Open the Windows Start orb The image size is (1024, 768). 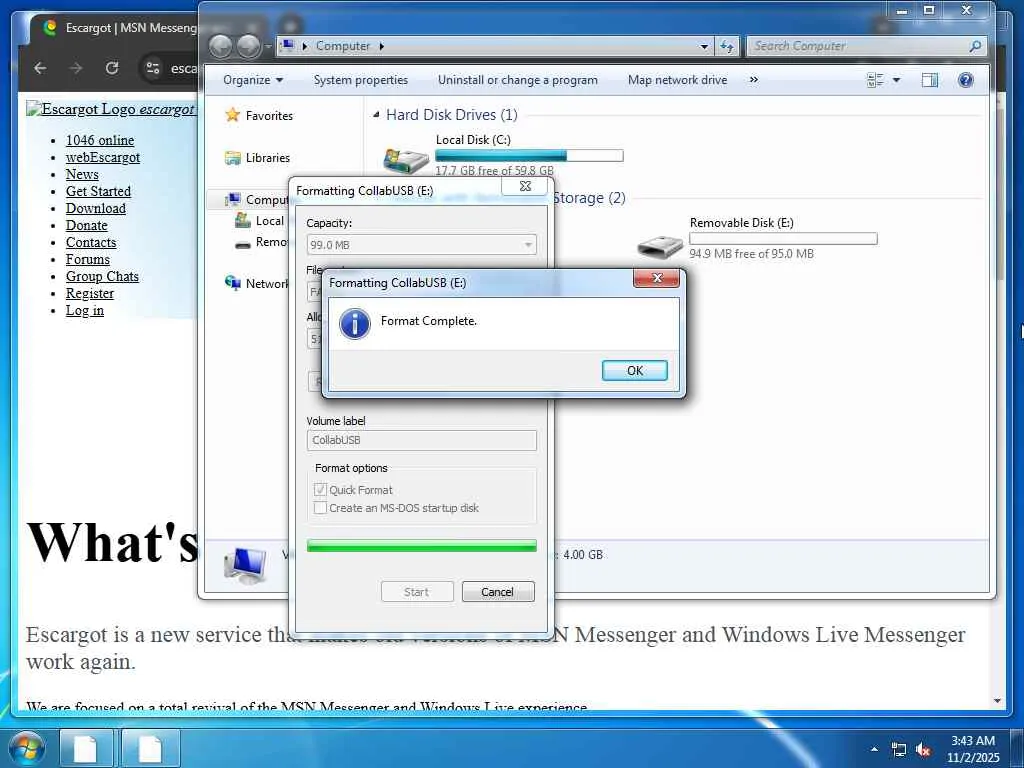point(26,748)
